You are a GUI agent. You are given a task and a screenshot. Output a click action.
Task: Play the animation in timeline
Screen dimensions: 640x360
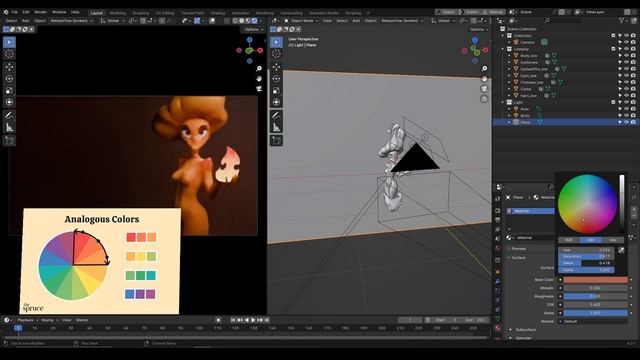coord(253,320)
